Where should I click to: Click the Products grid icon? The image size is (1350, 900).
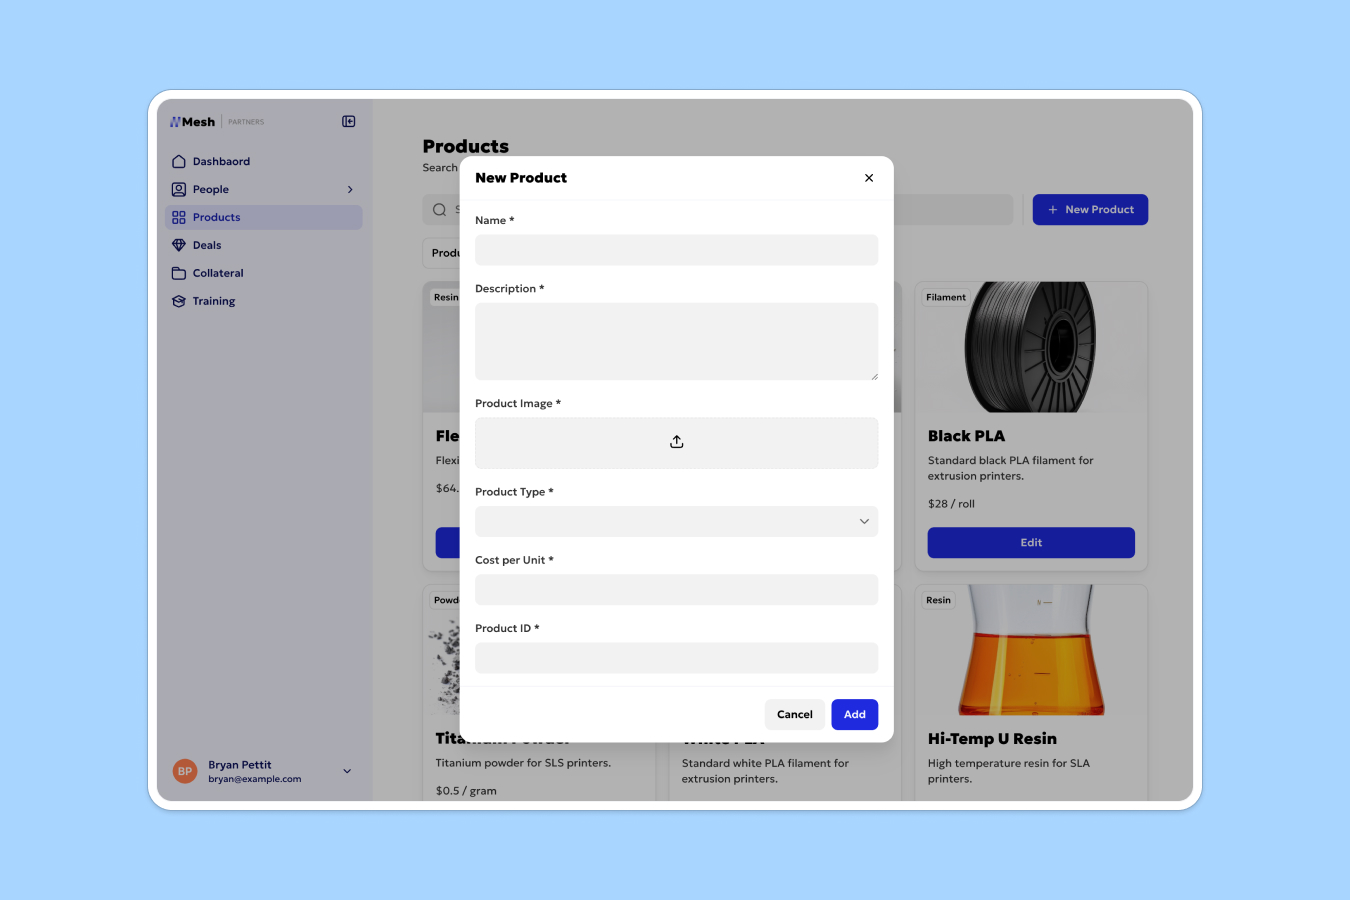(x=179, y=217)
